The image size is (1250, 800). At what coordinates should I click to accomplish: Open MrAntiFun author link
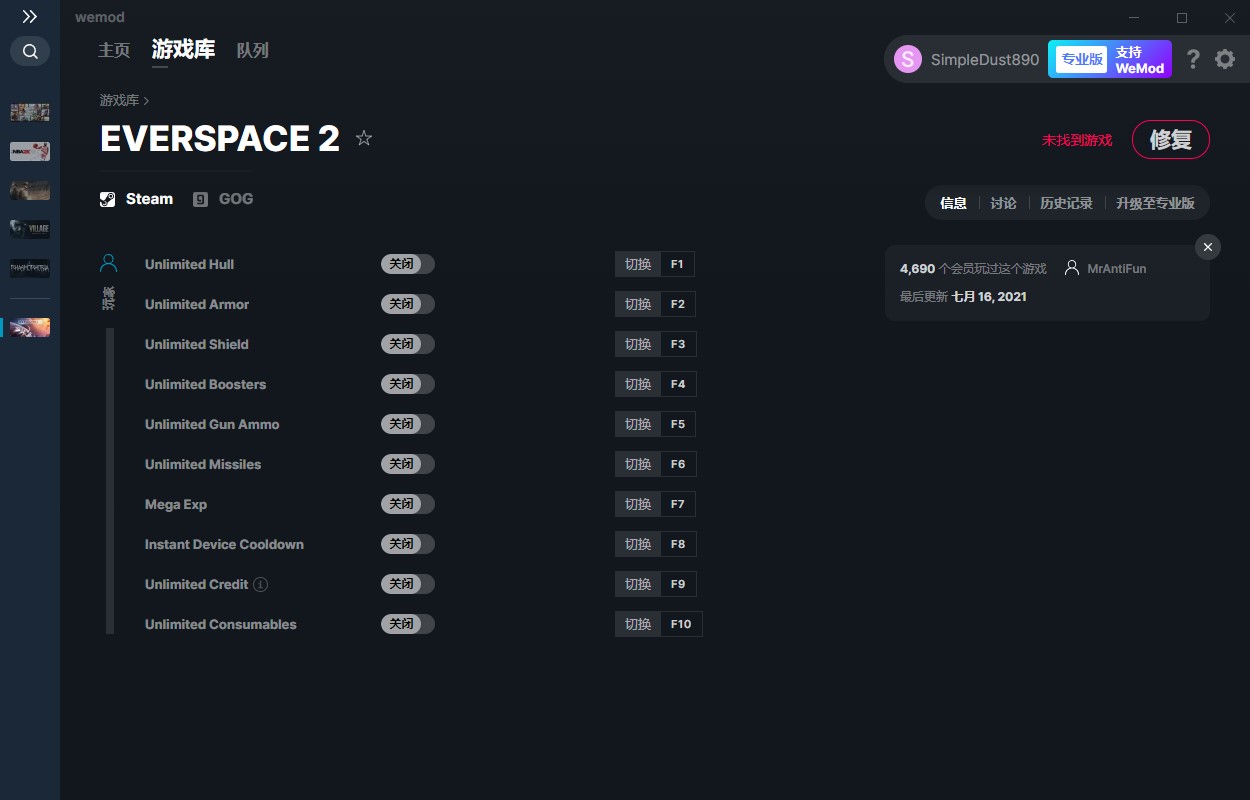[1116, 269]
